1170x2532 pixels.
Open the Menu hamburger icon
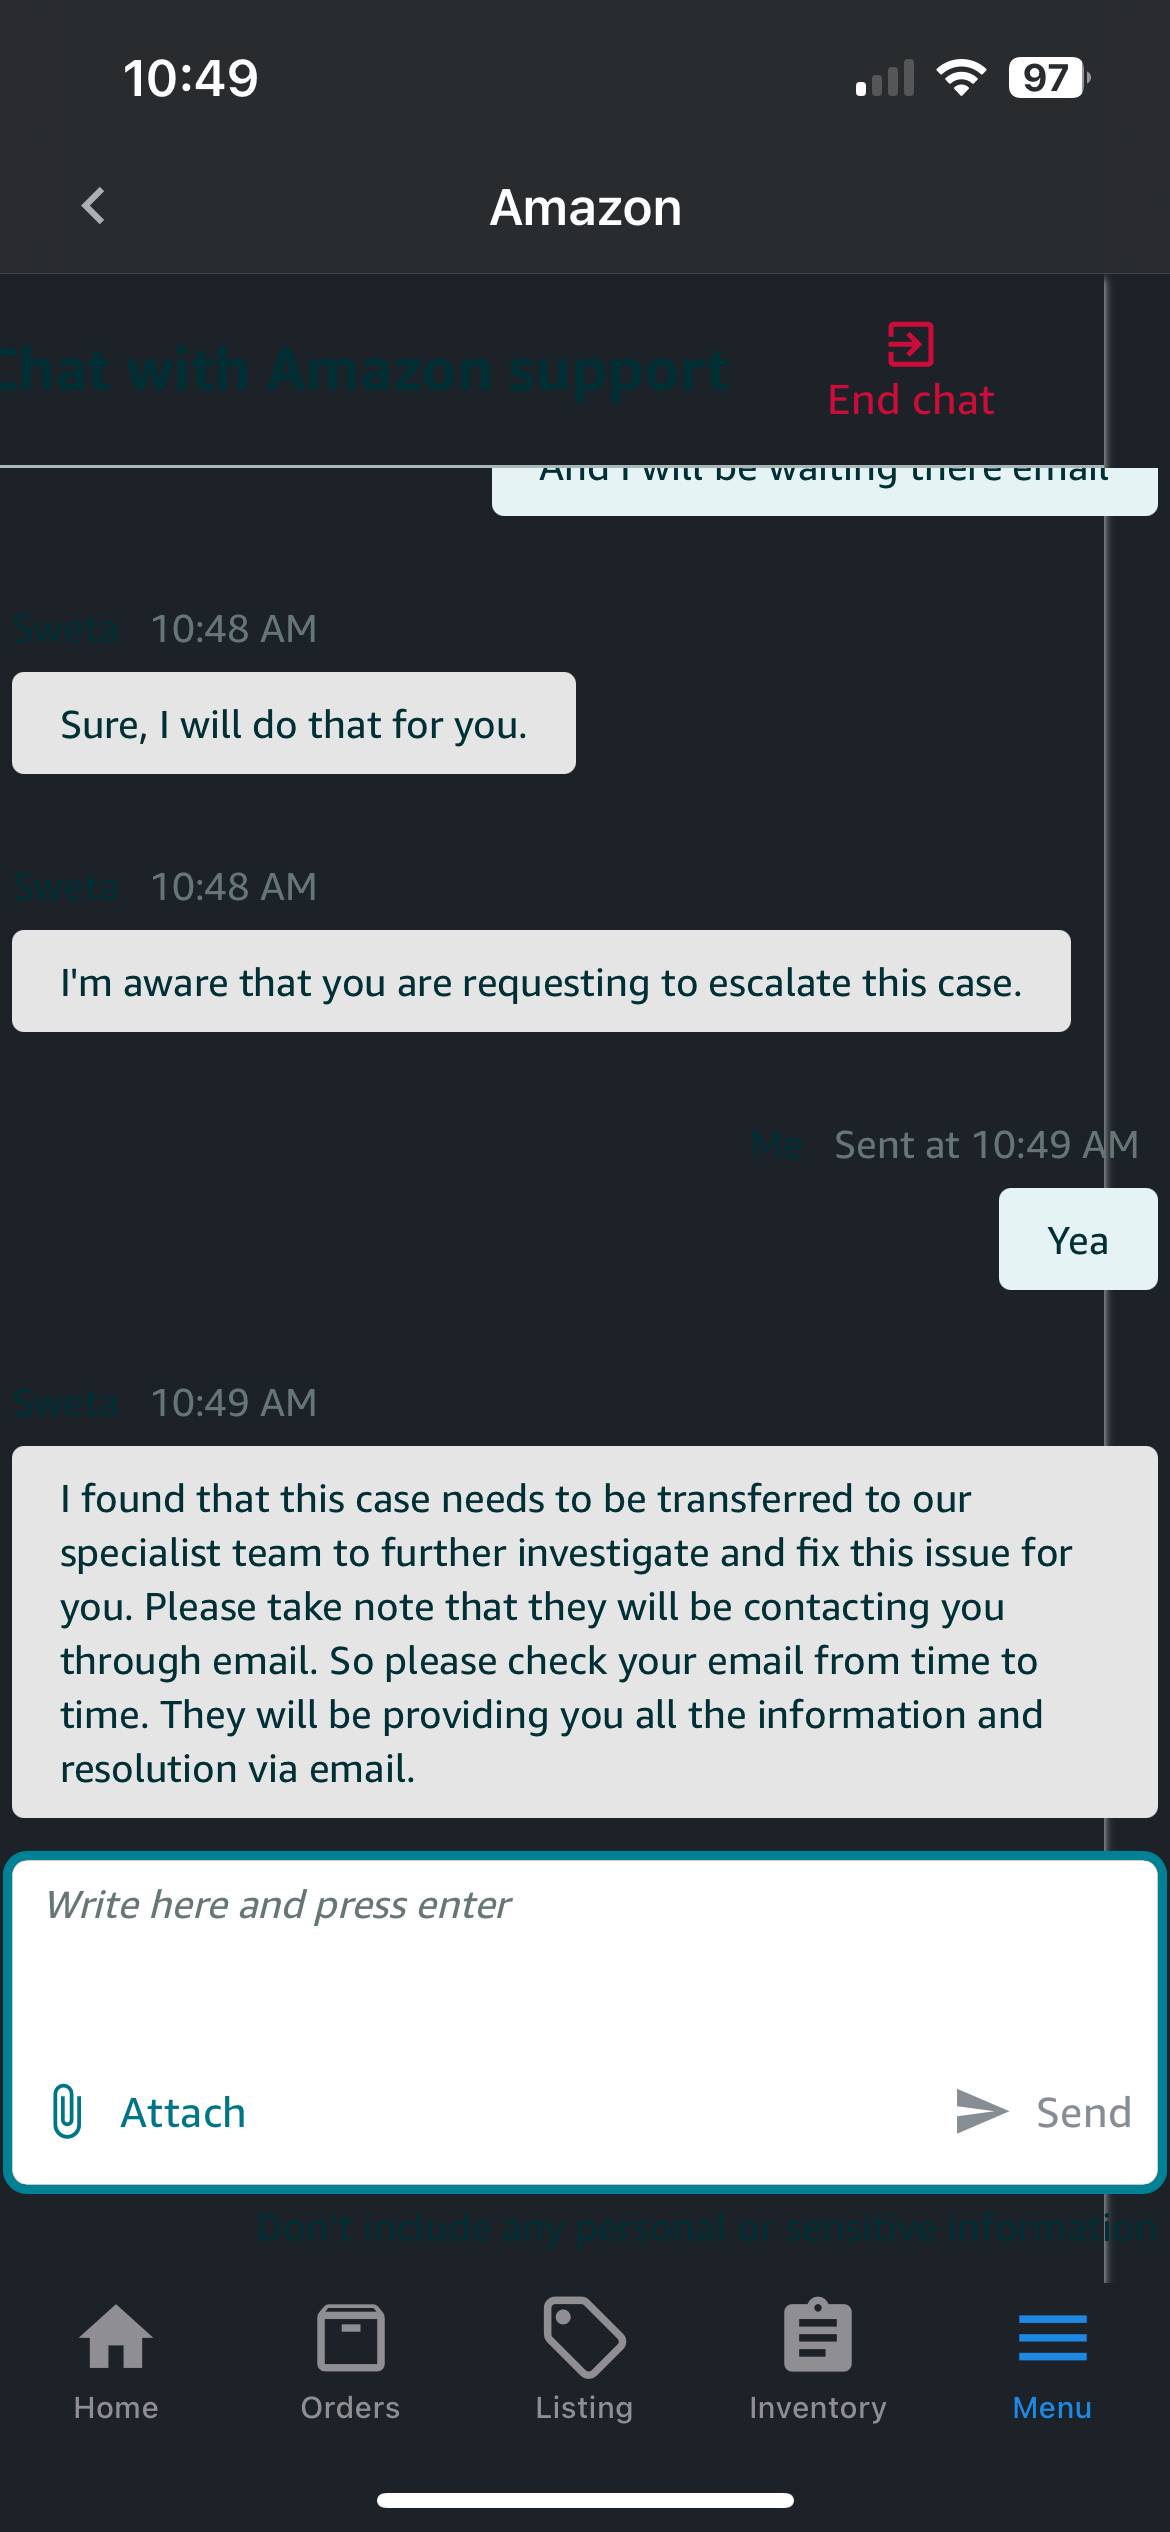pyautogui.click(x=1053, y=2337)
